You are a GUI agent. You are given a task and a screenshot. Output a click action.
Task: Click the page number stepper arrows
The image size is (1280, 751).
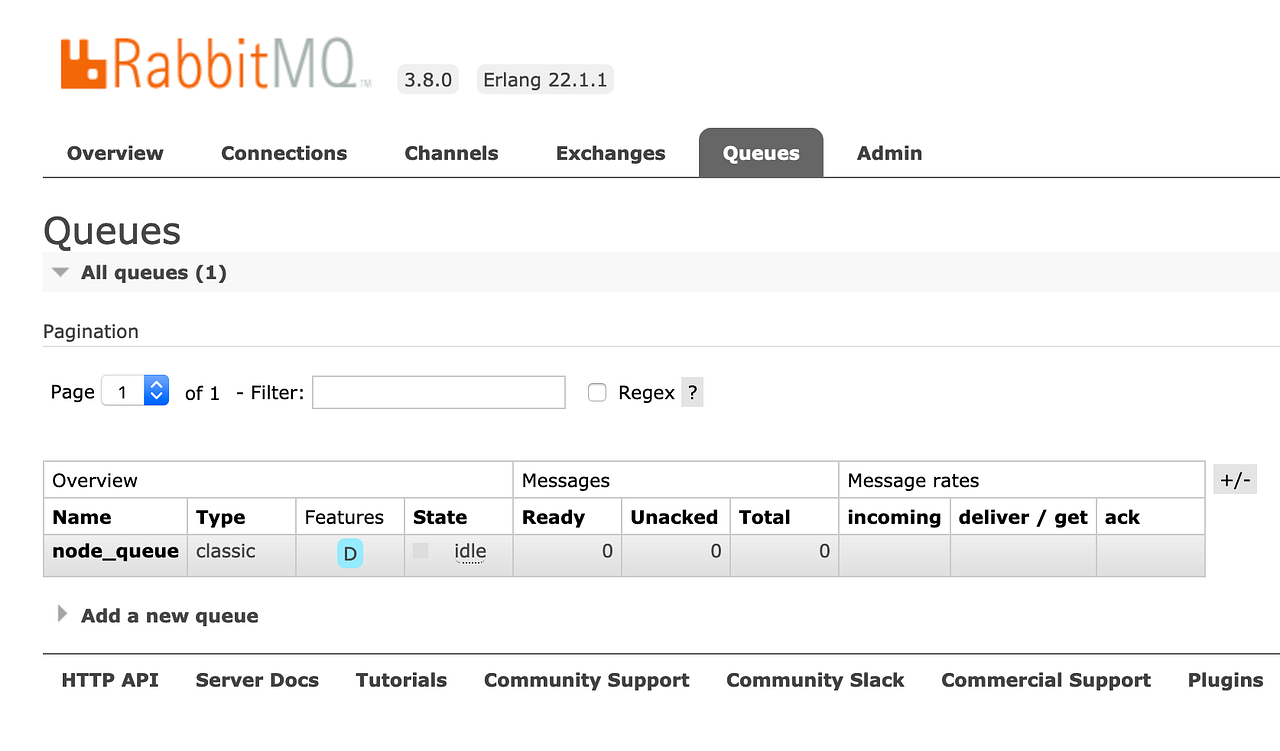pyautogui.click(x=154, y=391)
